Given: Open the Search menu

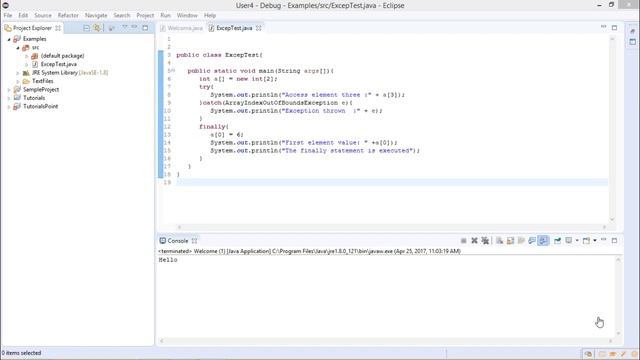Looking at the screenshot, I should pyautogui.click(x=122, y=15).
